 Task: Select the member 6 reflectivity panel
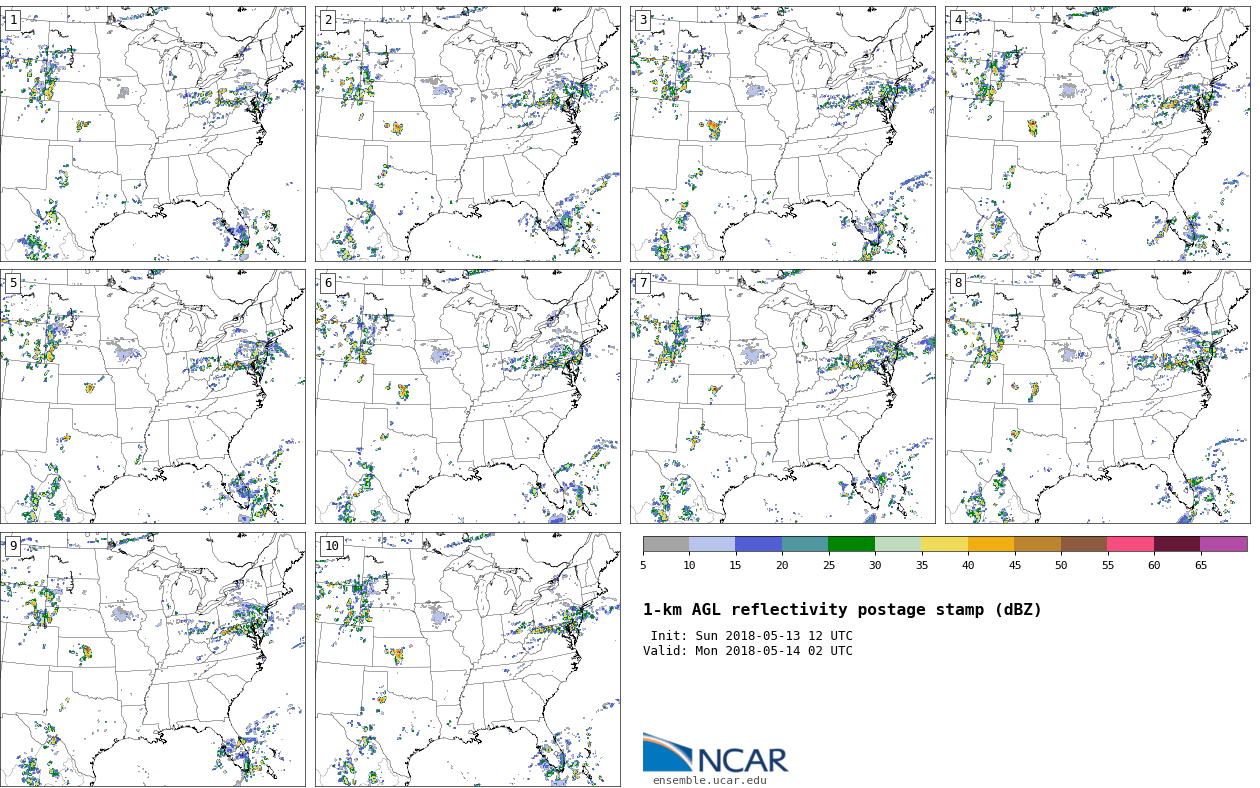468,396
